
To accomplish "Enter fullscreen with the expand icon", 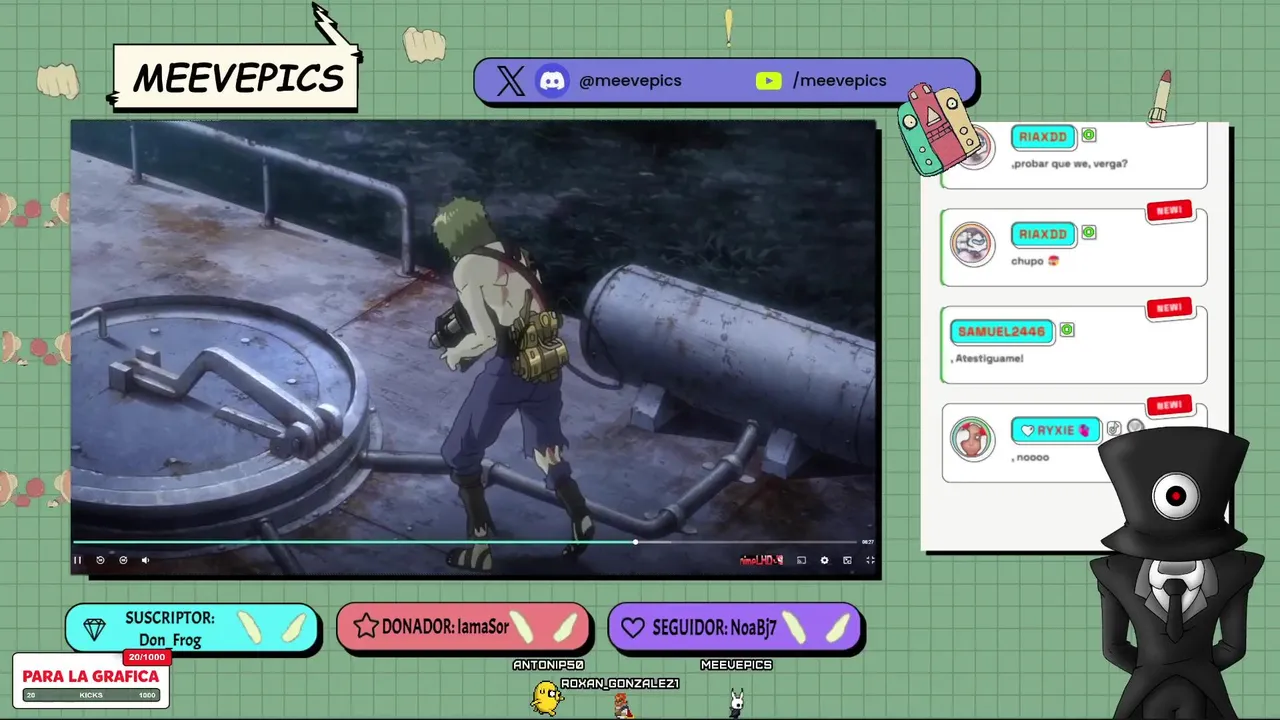I will tap(870, 560).
